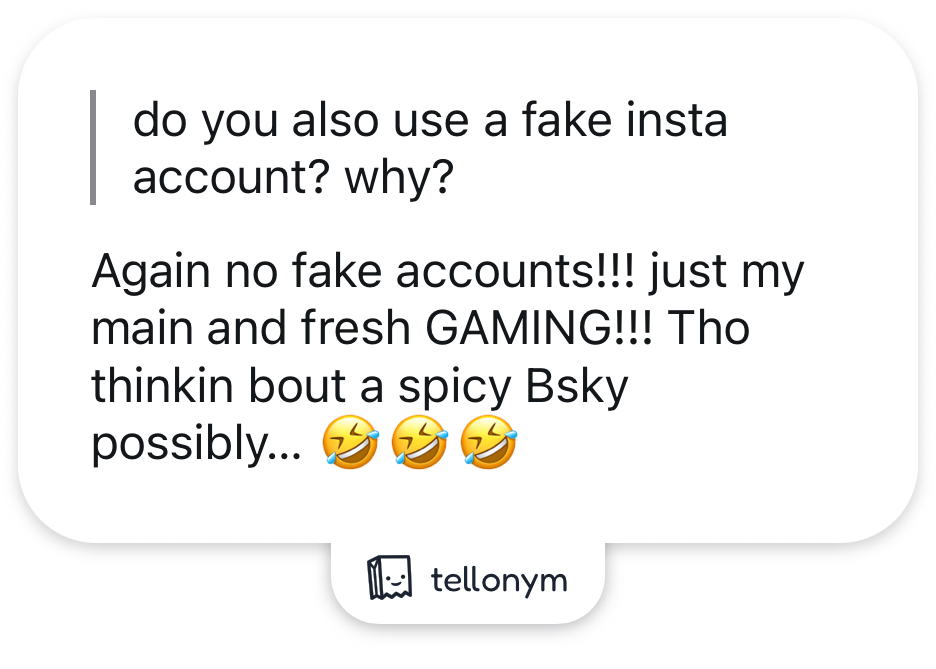Click the word "main" in the answer
Viewport: 936px width, 669px height.
pyautogui.click(x=148, y=330)
